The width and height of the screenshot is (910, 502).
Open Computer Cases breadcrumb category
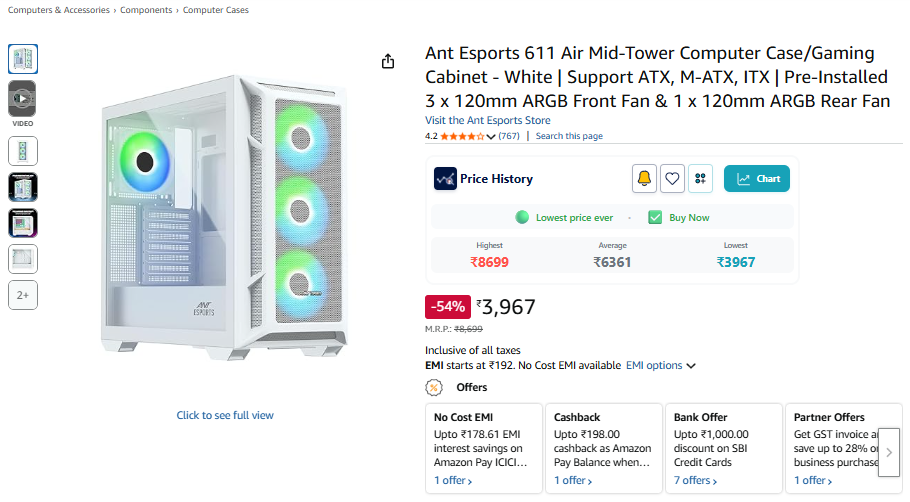click(x=216, y=10)
